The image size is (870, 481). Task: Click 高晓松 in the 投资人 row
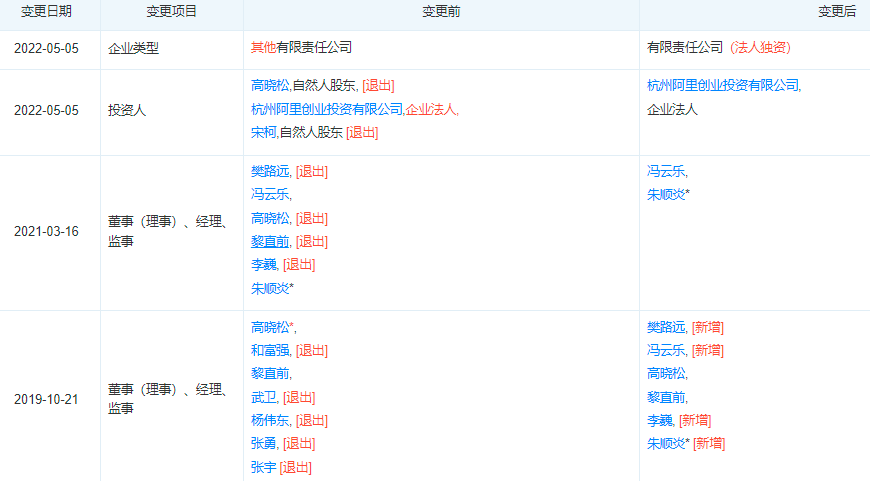270,86
